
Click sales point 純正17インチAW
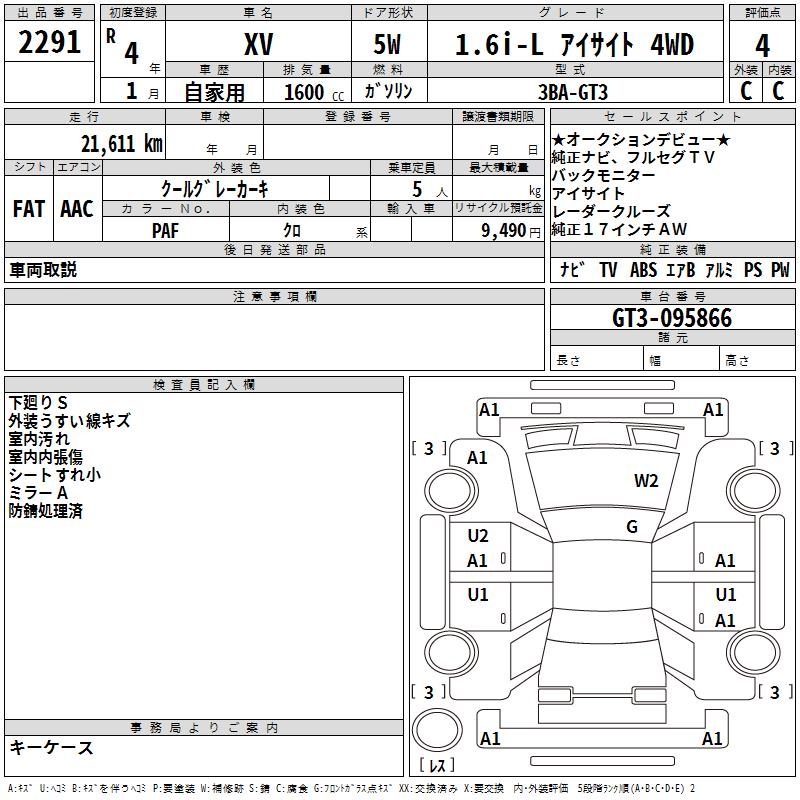(619, 229)
